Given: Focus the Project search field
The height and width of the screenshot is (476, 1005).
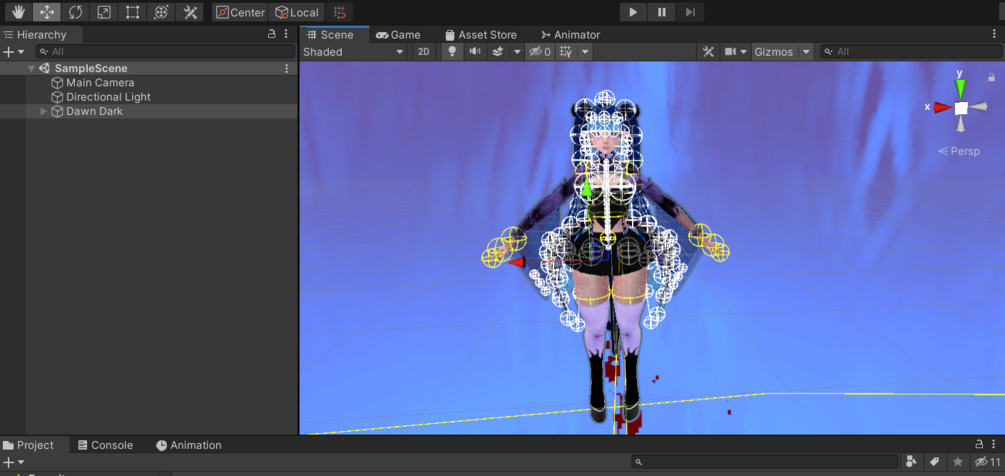Looking at the screenshot, I should pyautogui.click(x=765, y=462).
